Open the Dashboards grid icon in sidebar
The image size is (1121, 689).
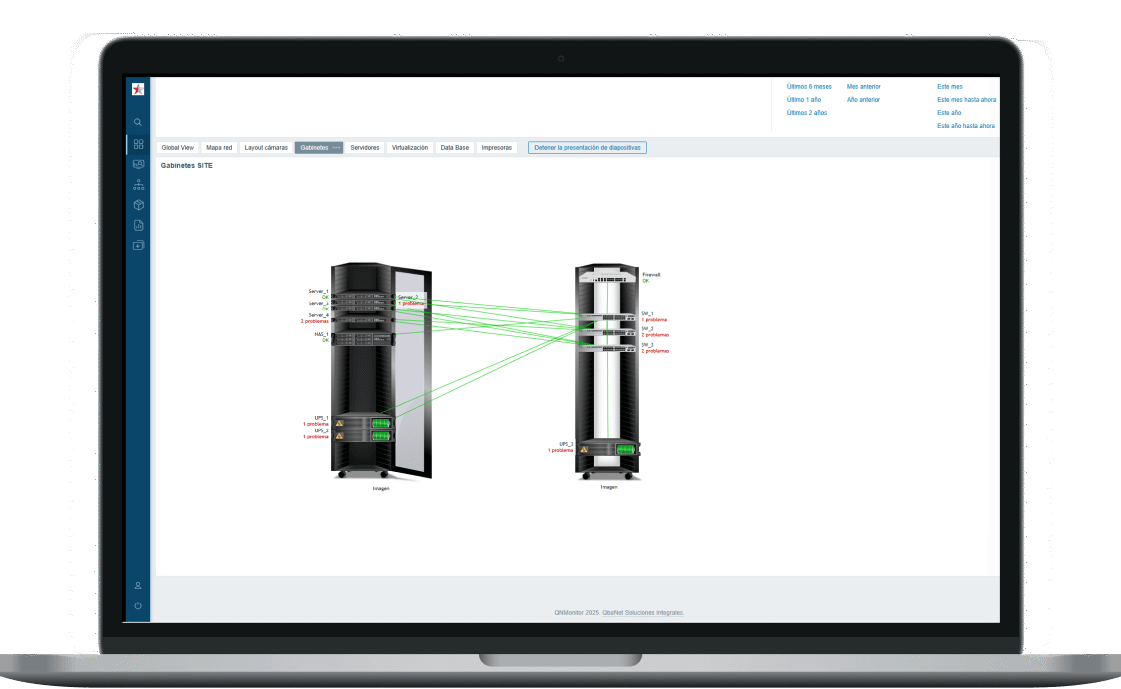coord(138,144)
